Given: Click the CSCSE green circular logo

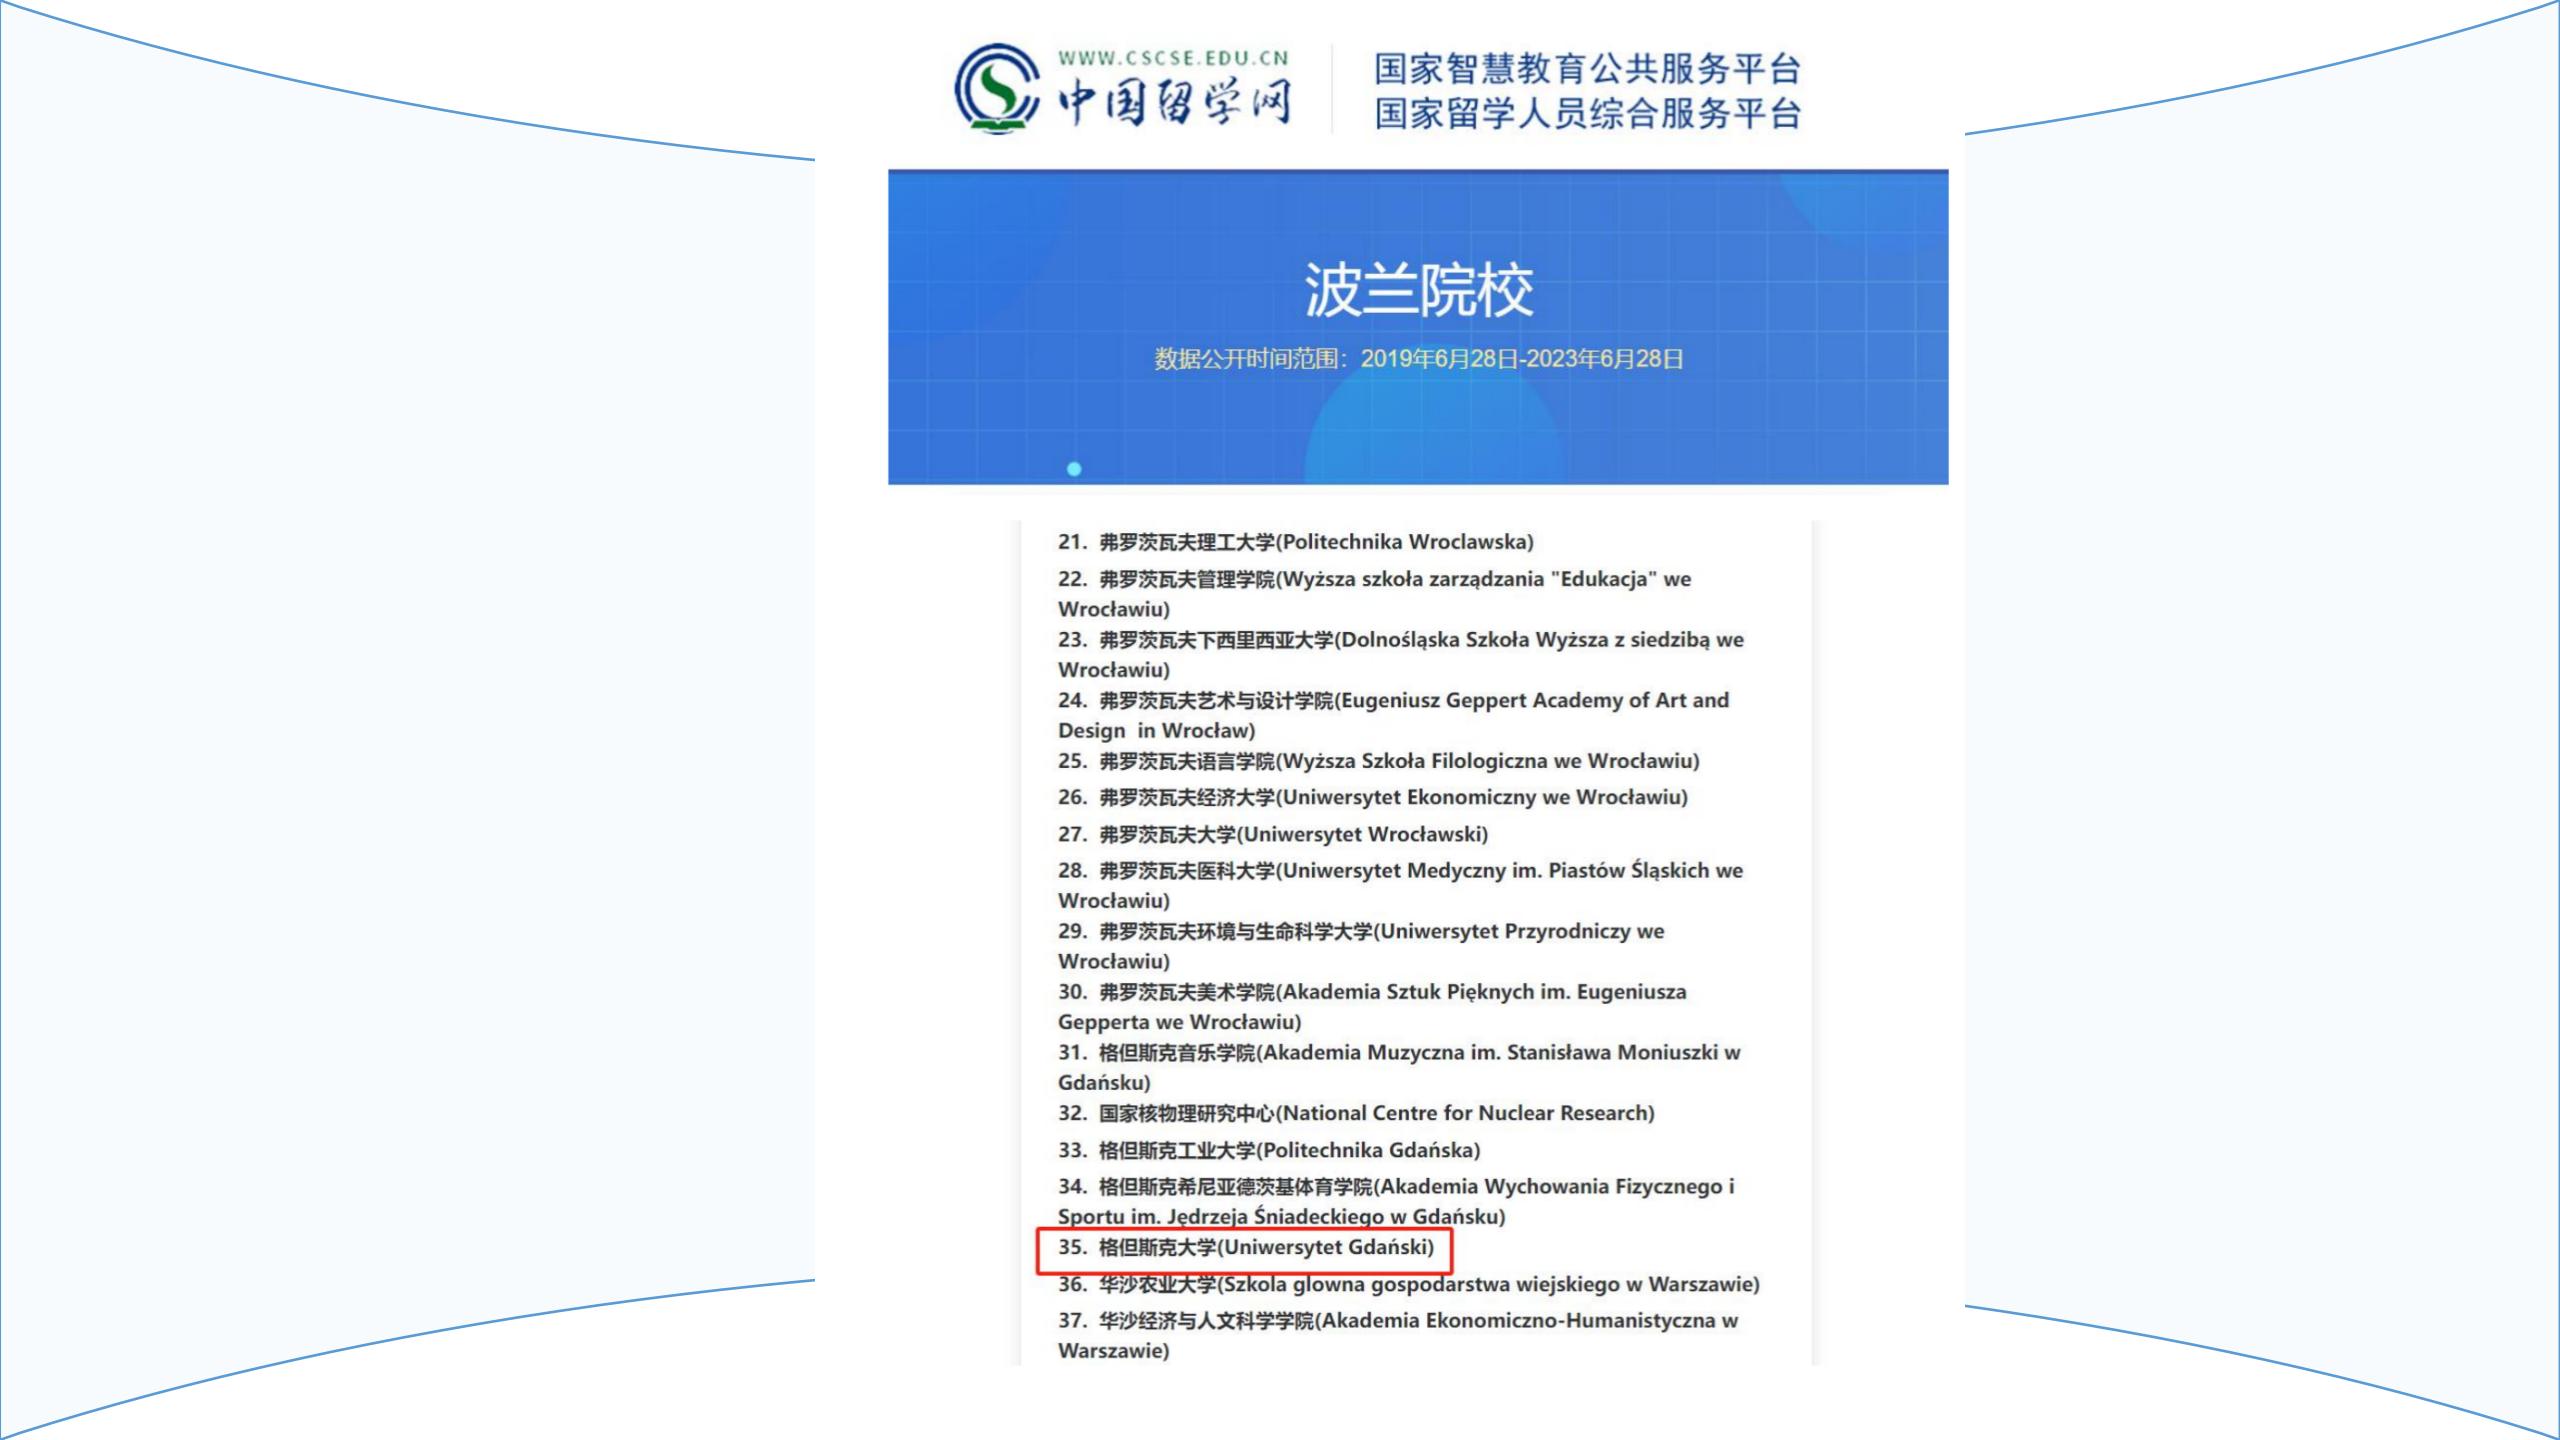Looking at the screenshot, I should tap(997, 88).
